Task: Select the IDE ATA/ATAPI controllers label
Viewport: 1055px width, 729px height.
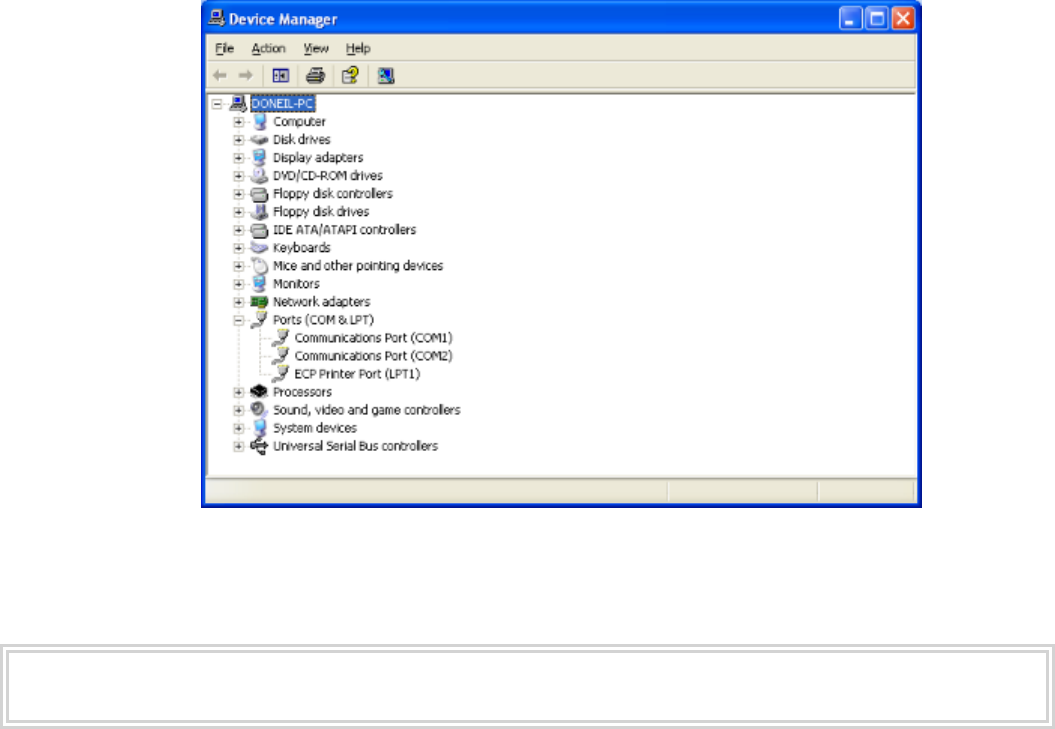Action: (x=344, y=230)
